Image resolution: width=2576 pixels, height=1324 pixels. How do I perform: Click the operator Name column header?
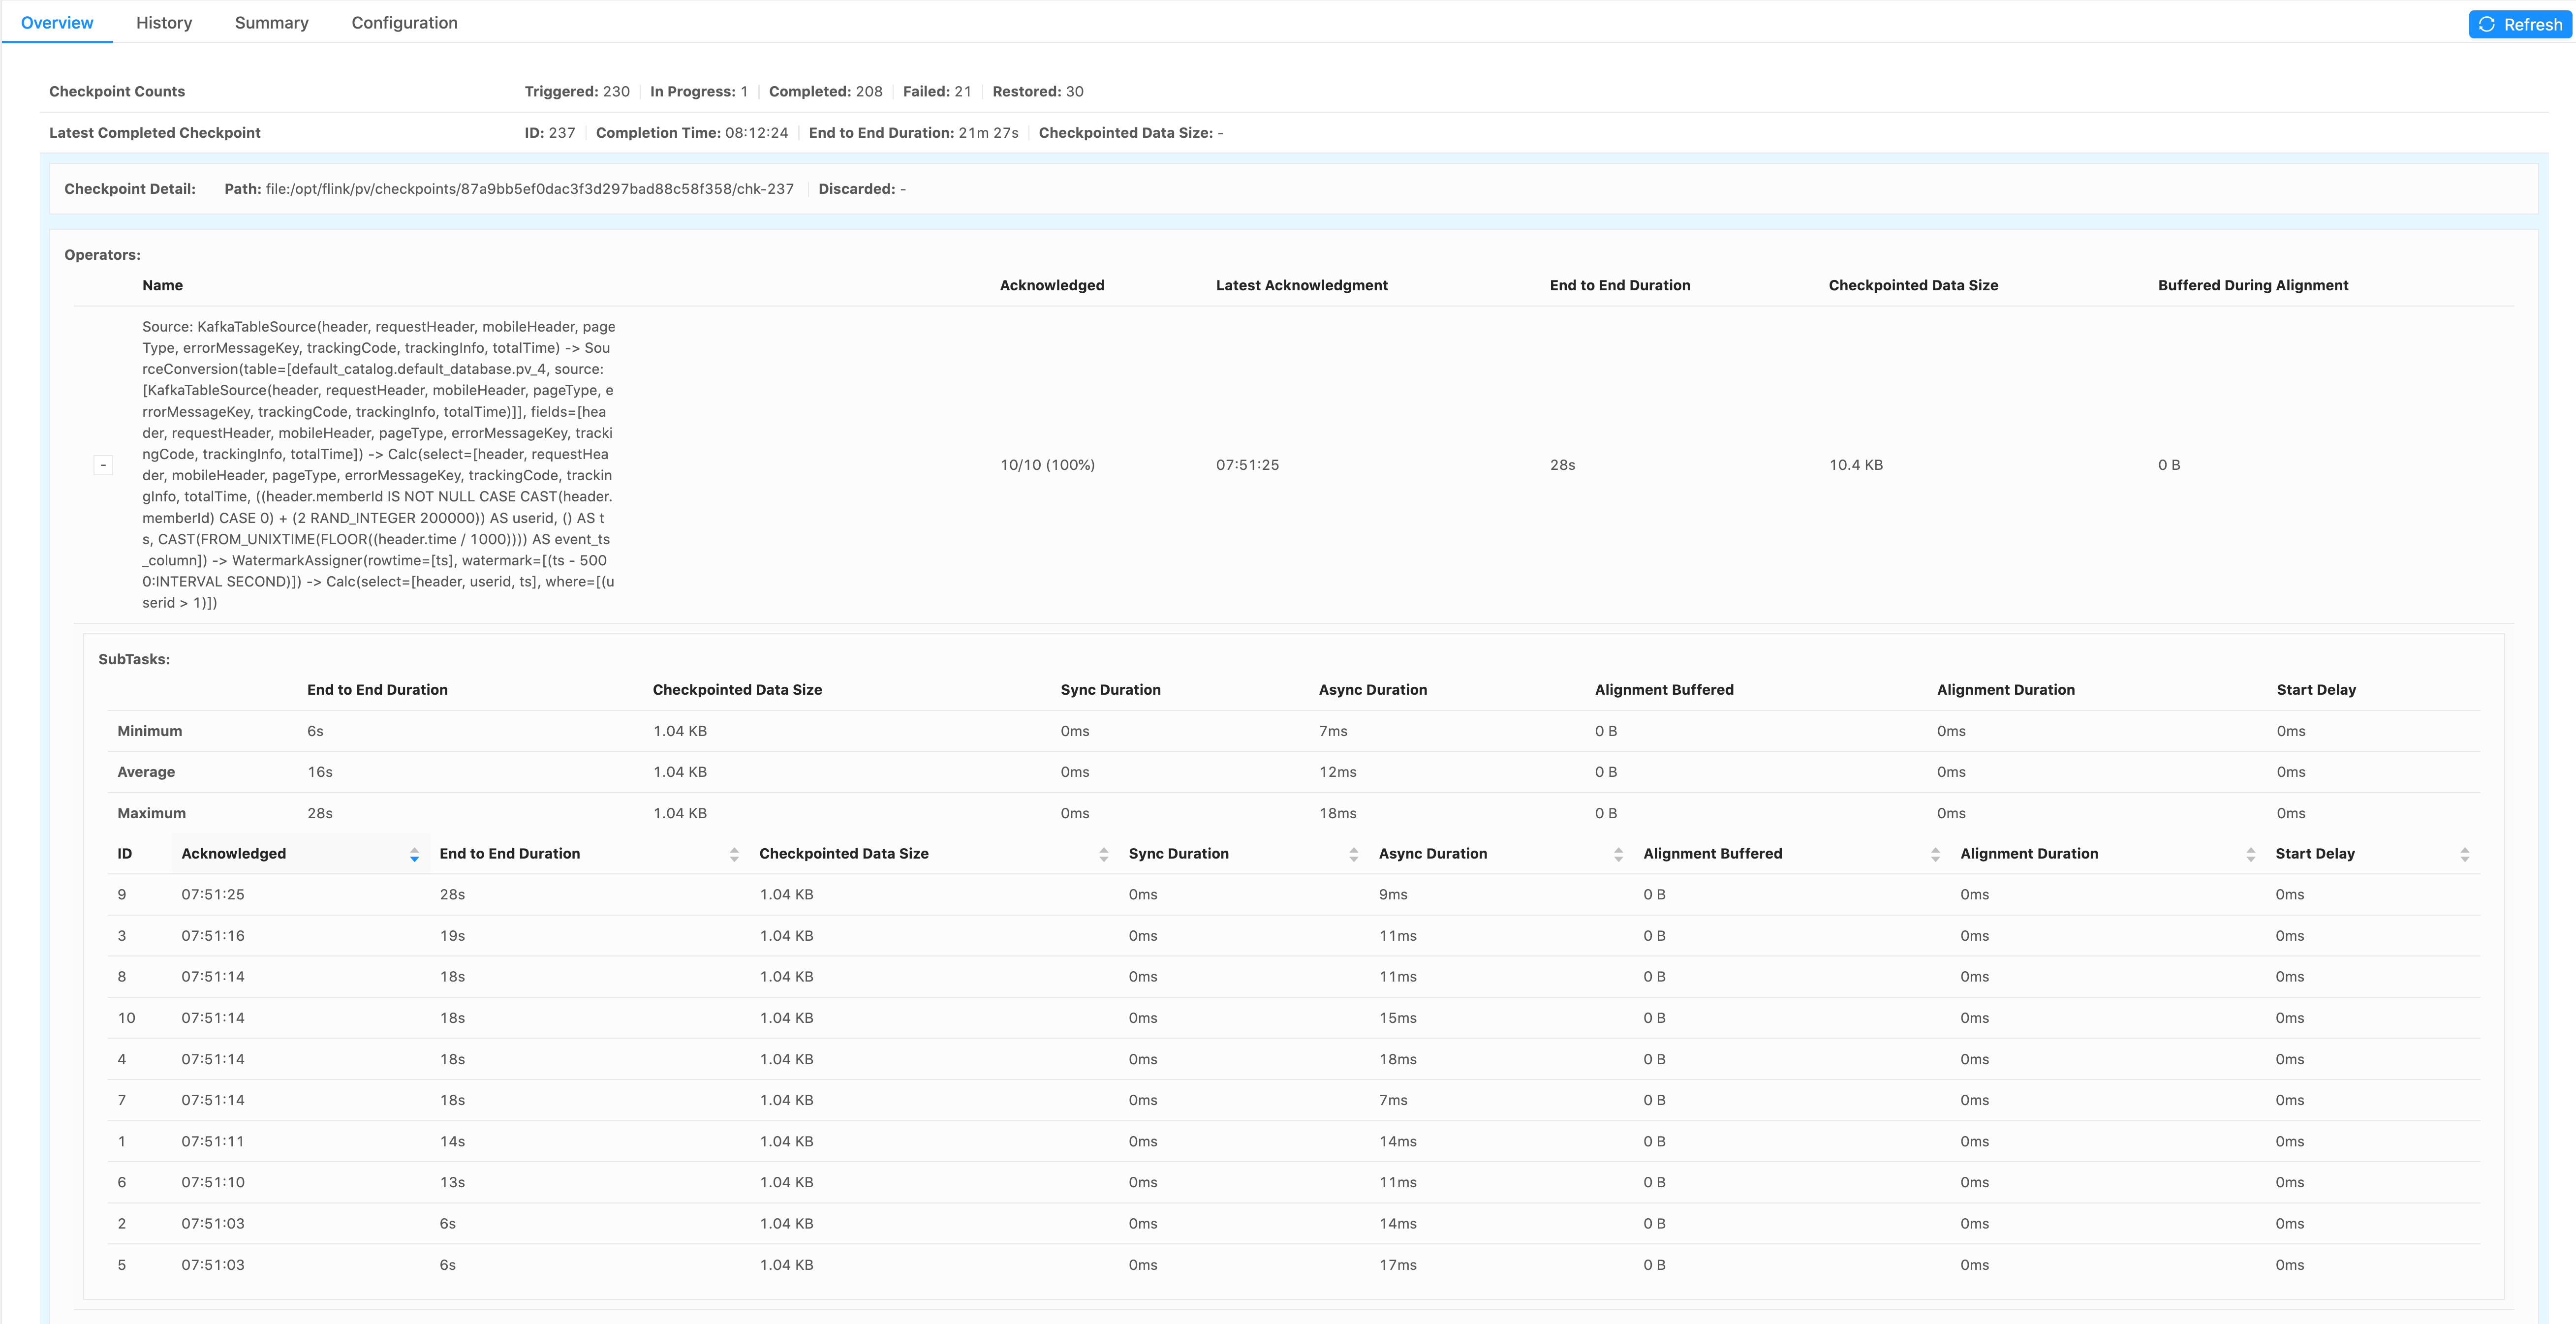tap(162, 285)
